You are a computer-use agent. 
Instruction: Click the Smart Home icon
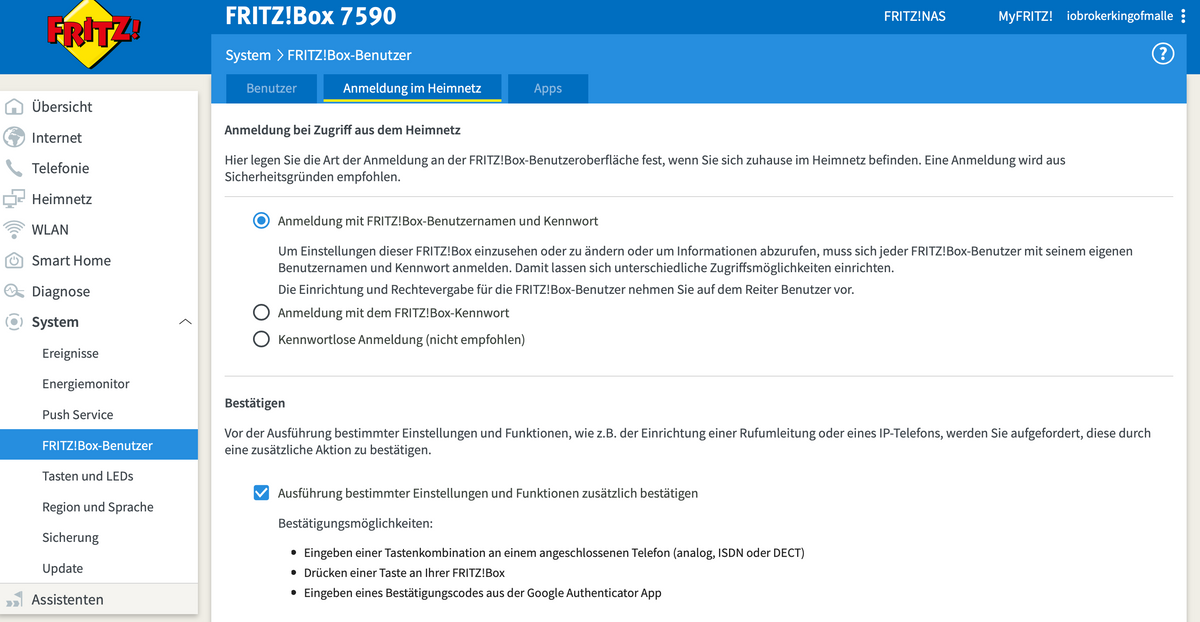click(x=14, y=260)
